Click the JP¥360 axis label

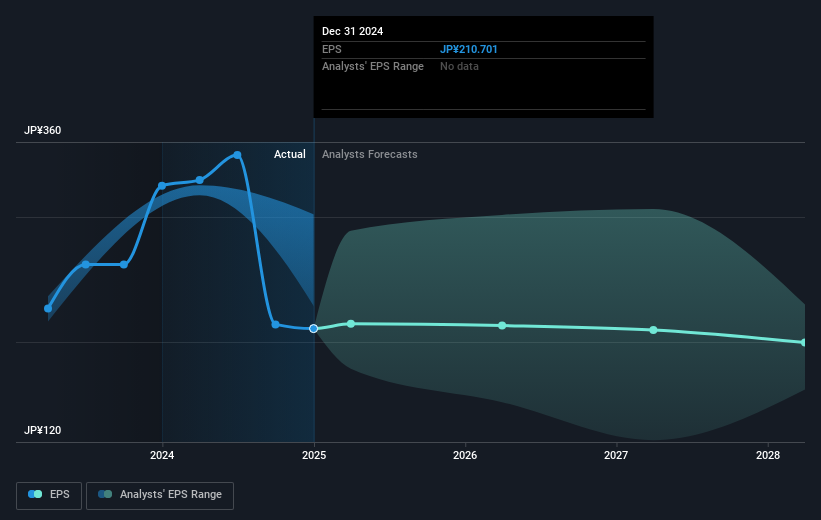[42, 130]
